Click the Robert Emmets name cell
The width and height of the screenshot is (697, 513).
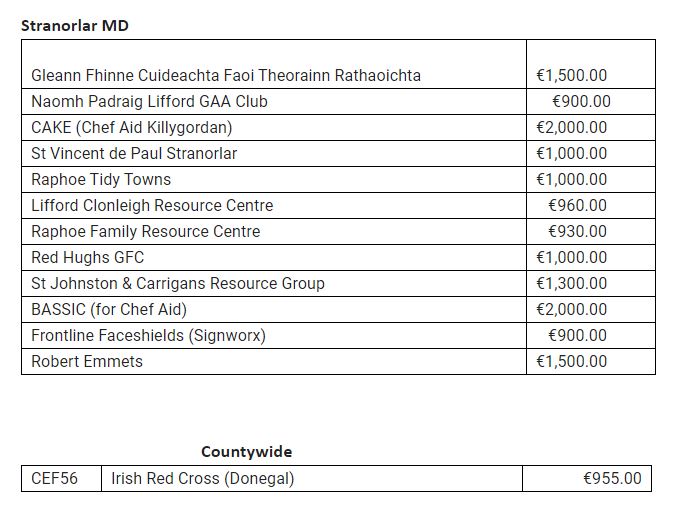pyautogui.click(x=87, y=361)
